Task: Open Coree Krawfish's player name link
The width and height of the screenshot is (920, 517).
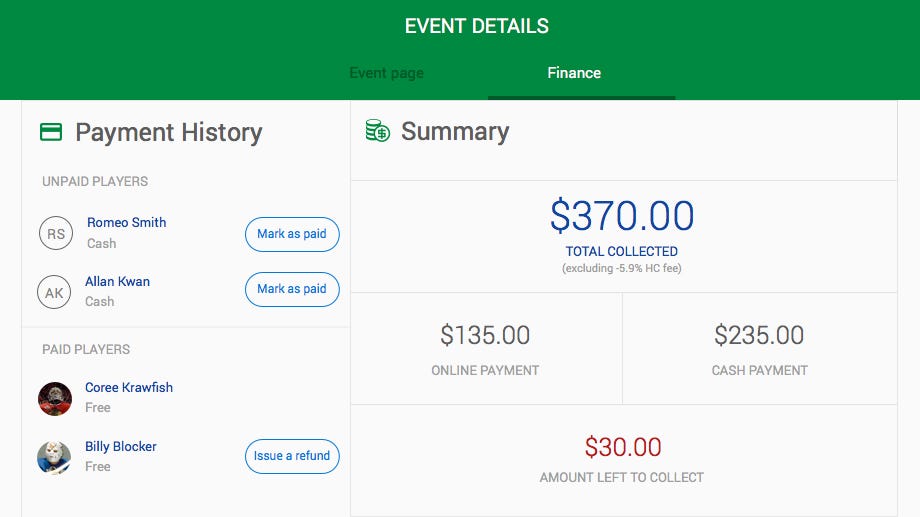Action: click(129, 387)
